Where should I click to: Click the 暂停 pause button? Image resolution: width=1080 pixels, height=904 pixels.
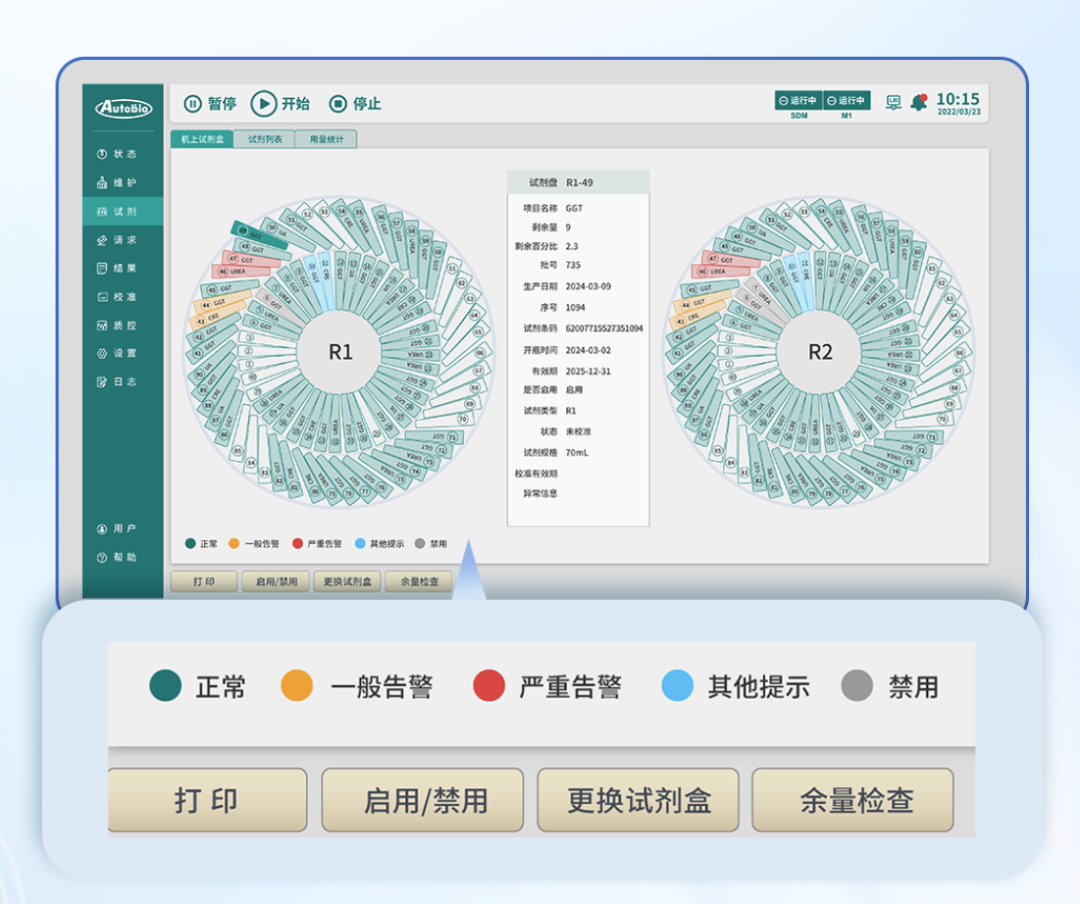[x=210, y=104]
